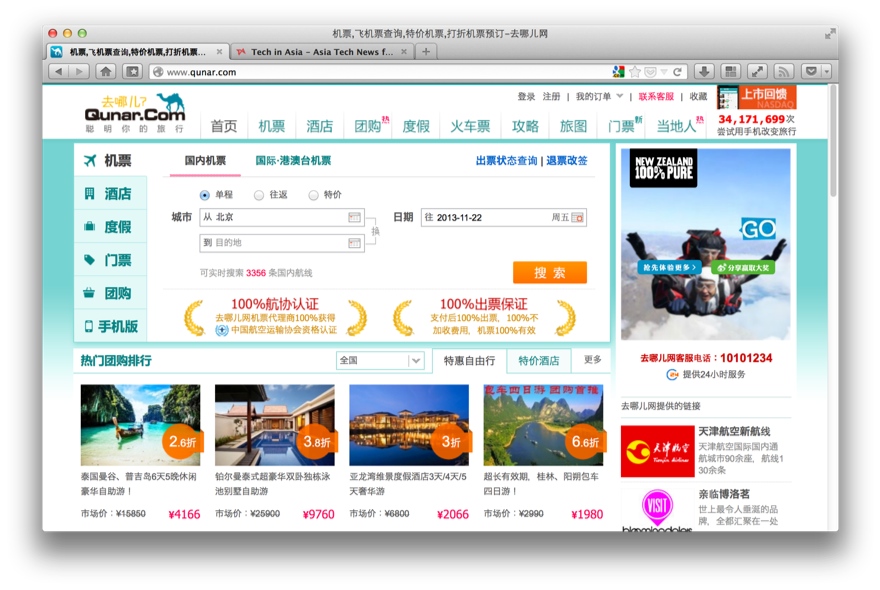Image resolution: width=880 pixels, height=590 pixels.
Task: Switch to the 国际·港澳台机票 tab
Action: 293,161
